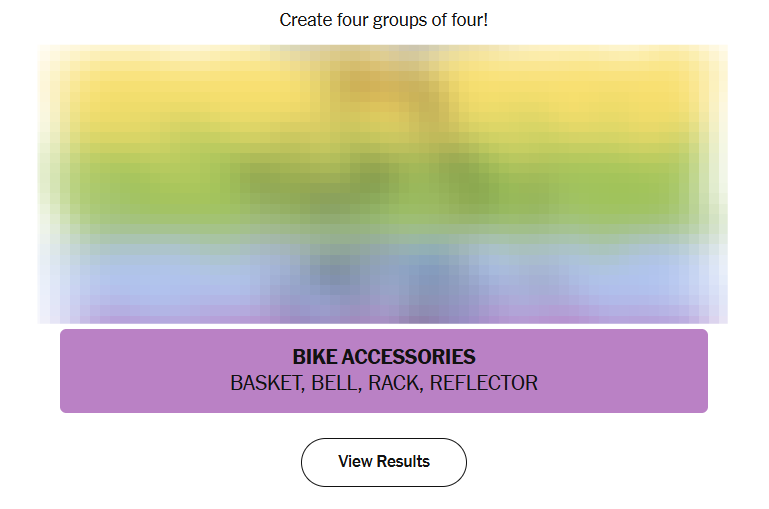Click the word 'four!' ending the instruction

[467, 20]
